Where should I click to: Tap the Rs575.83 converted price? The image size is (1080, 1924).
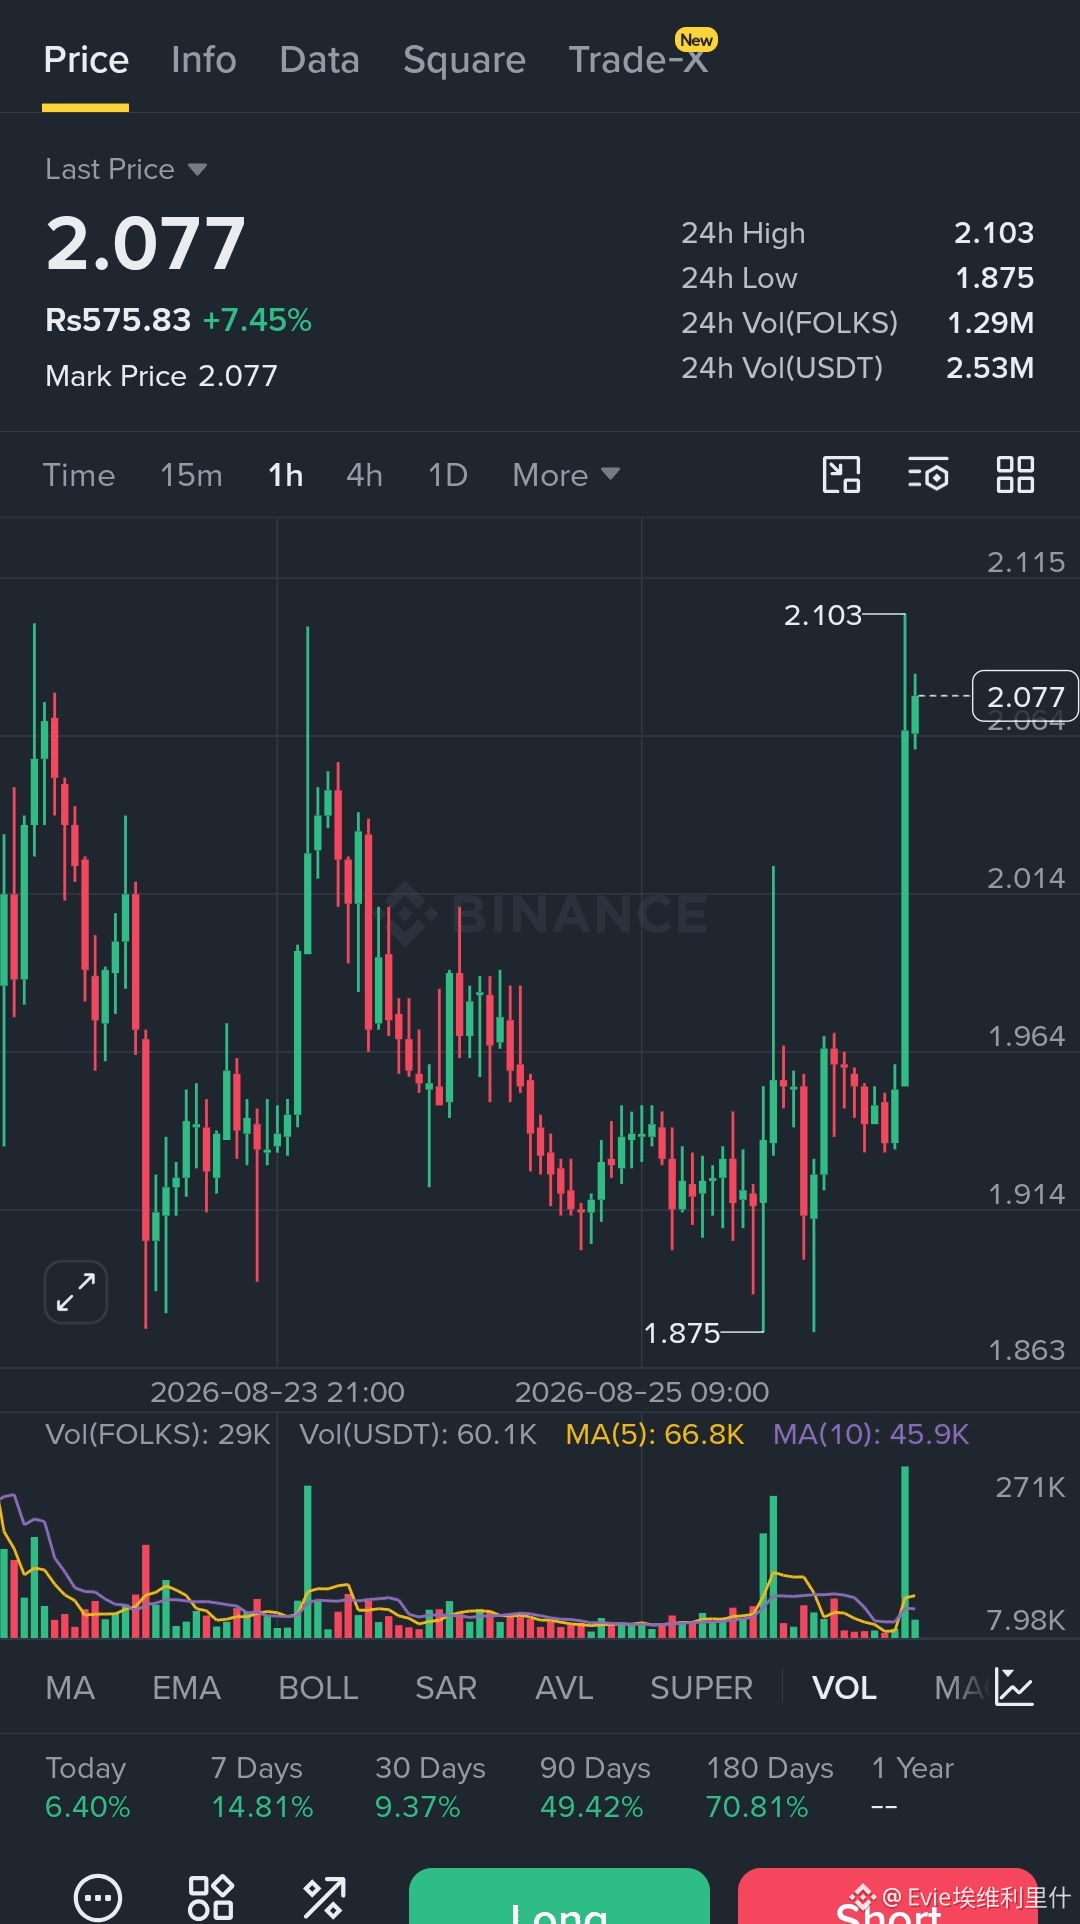tap(118, 320)
